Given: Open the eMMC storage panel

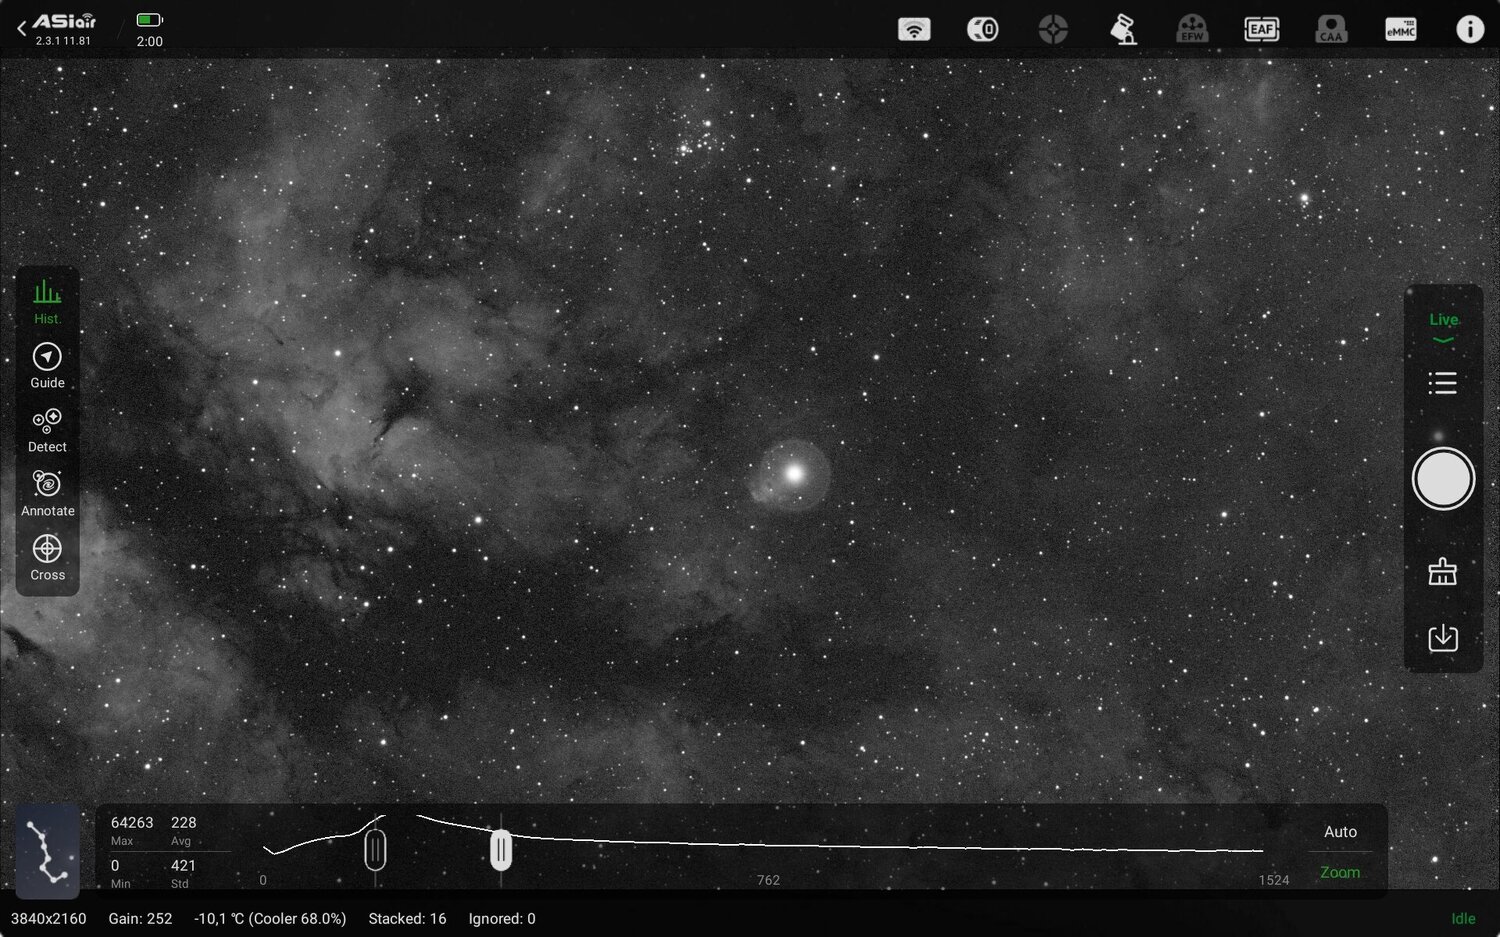Looking at the screenshot, I should (x=1400, y=29).
